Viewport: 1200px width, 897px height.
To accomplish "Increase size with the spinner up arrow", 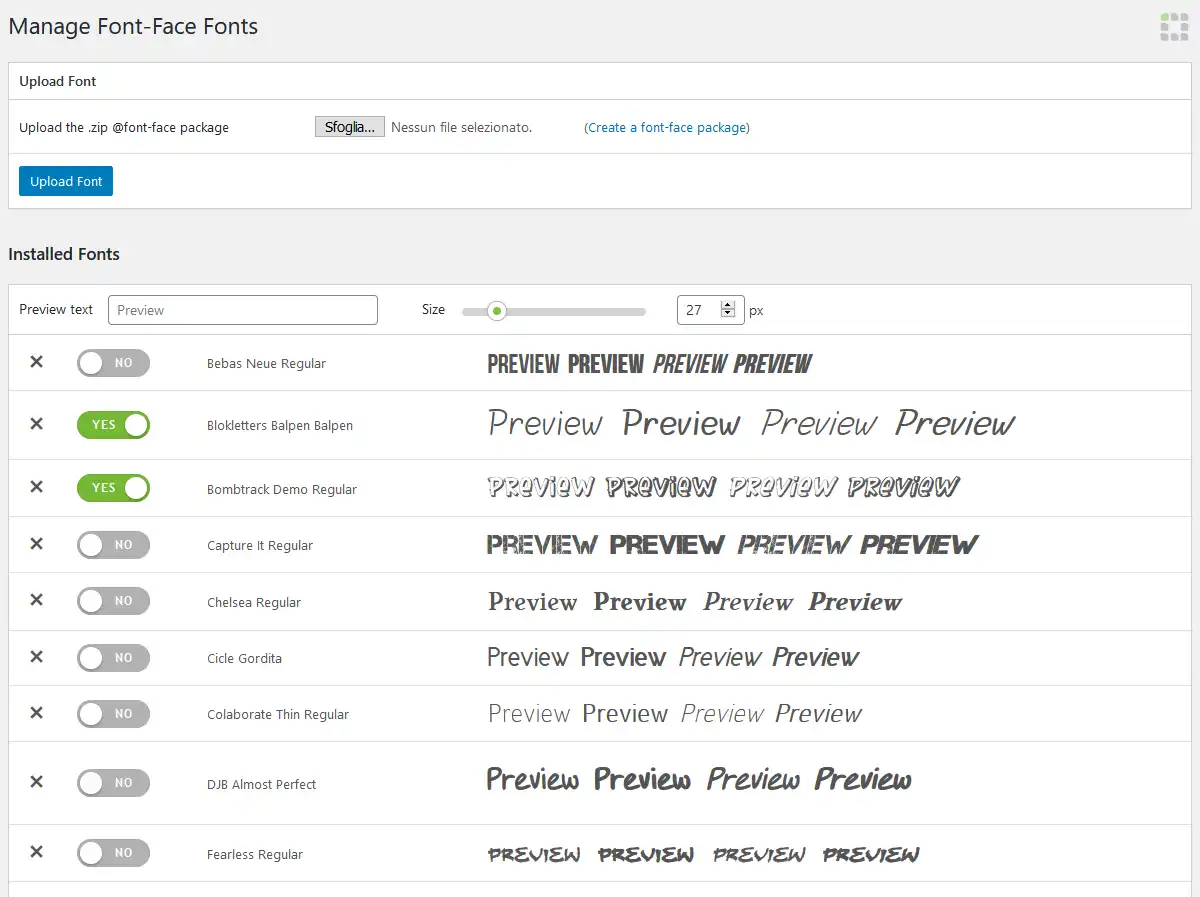I will click(729, 304).
